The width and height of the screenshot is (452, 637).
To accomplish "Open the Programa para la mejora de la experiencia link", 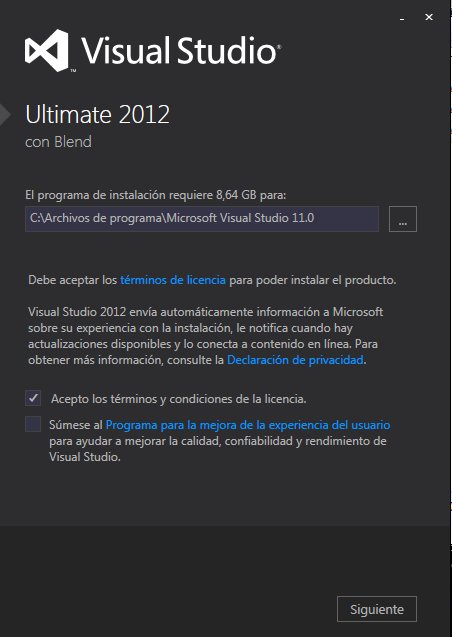I will click(248, 425).
